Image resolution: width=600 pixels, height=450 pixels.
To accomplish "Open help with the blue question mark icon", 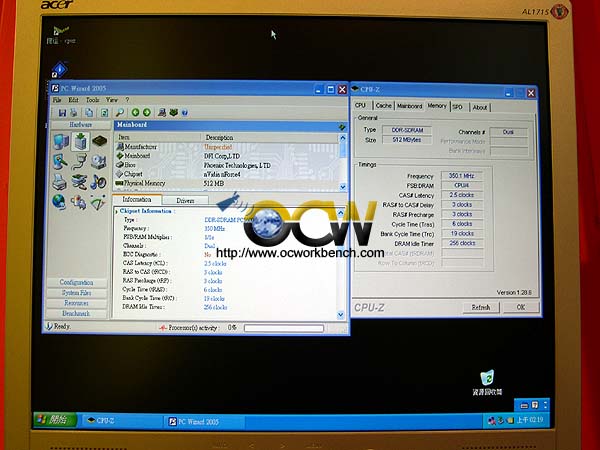I will [x=185, y=112].
